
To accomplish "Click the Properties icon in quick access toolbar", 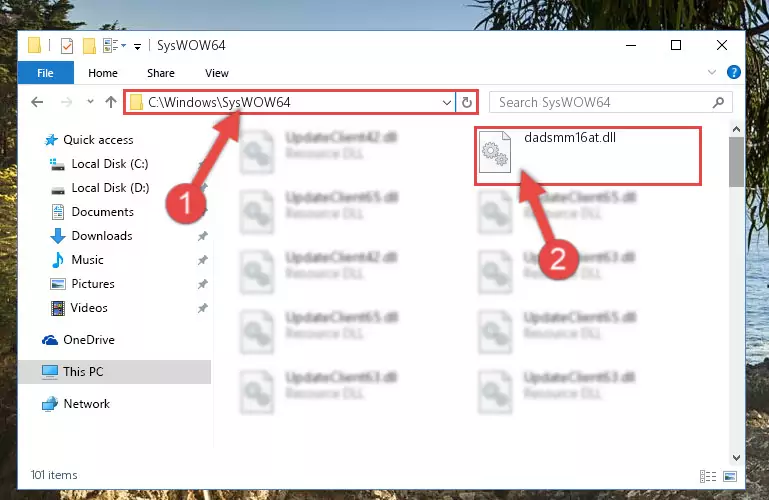I will pyautogui.click(x=67, y=46).
